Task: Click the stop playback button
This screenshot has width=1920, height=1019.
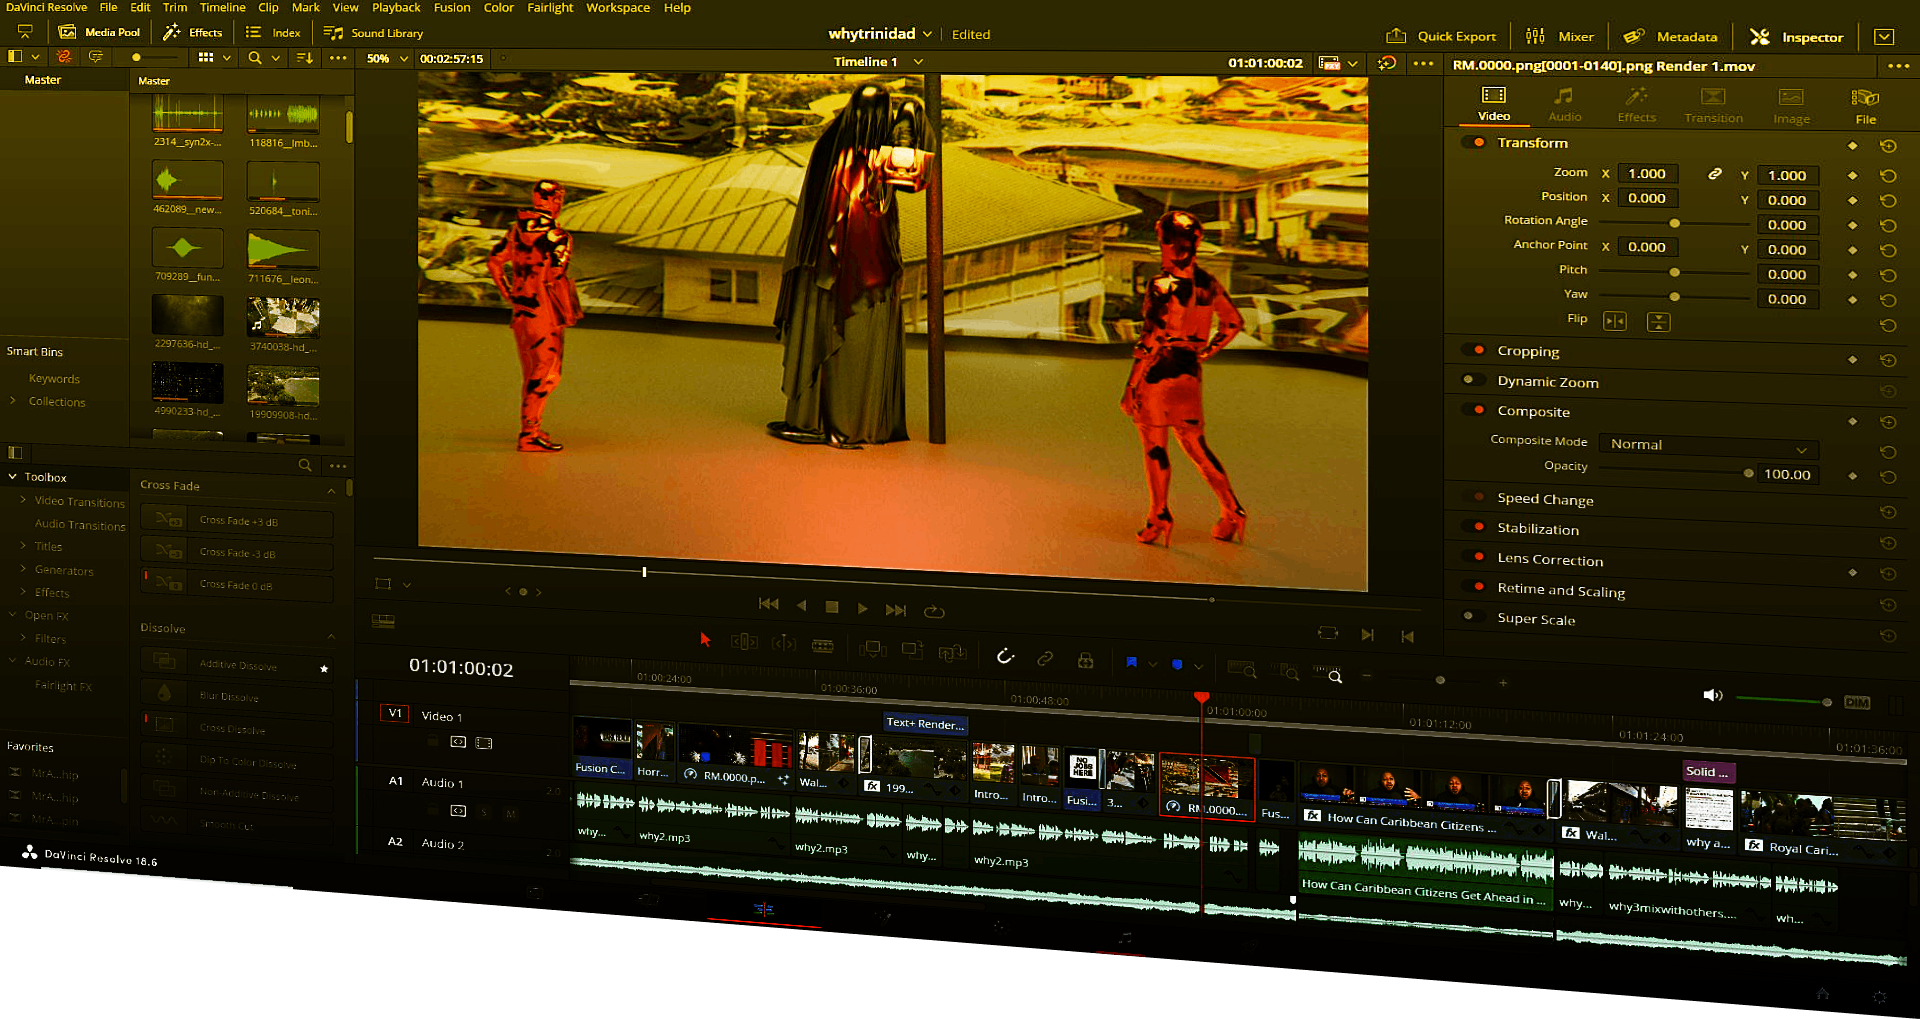Action: coord(832,607)
